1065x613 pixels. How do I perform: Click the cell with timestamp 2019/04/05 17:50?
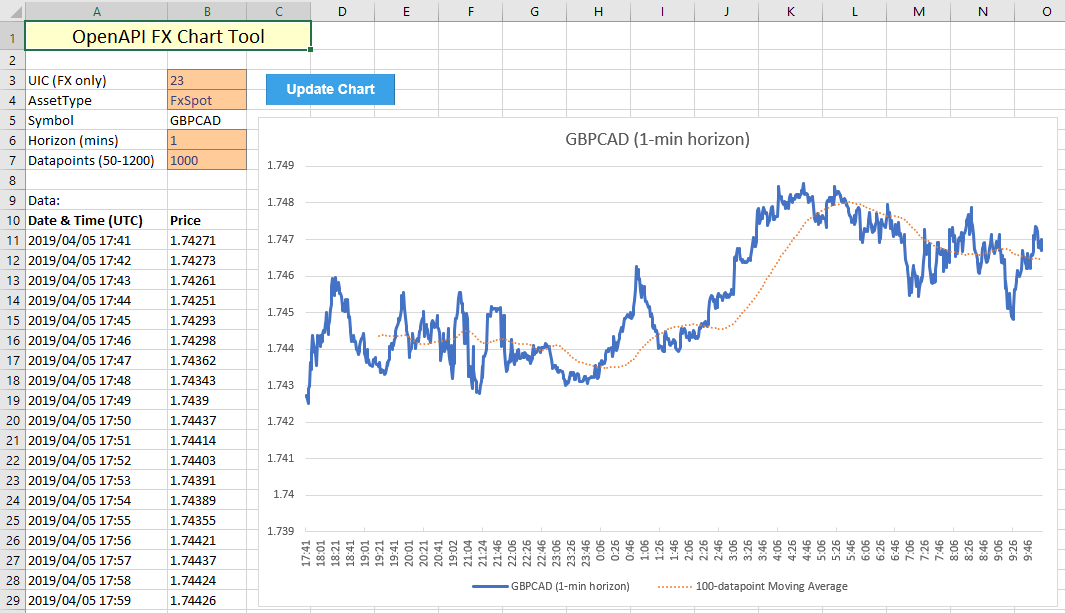point(96,420)
